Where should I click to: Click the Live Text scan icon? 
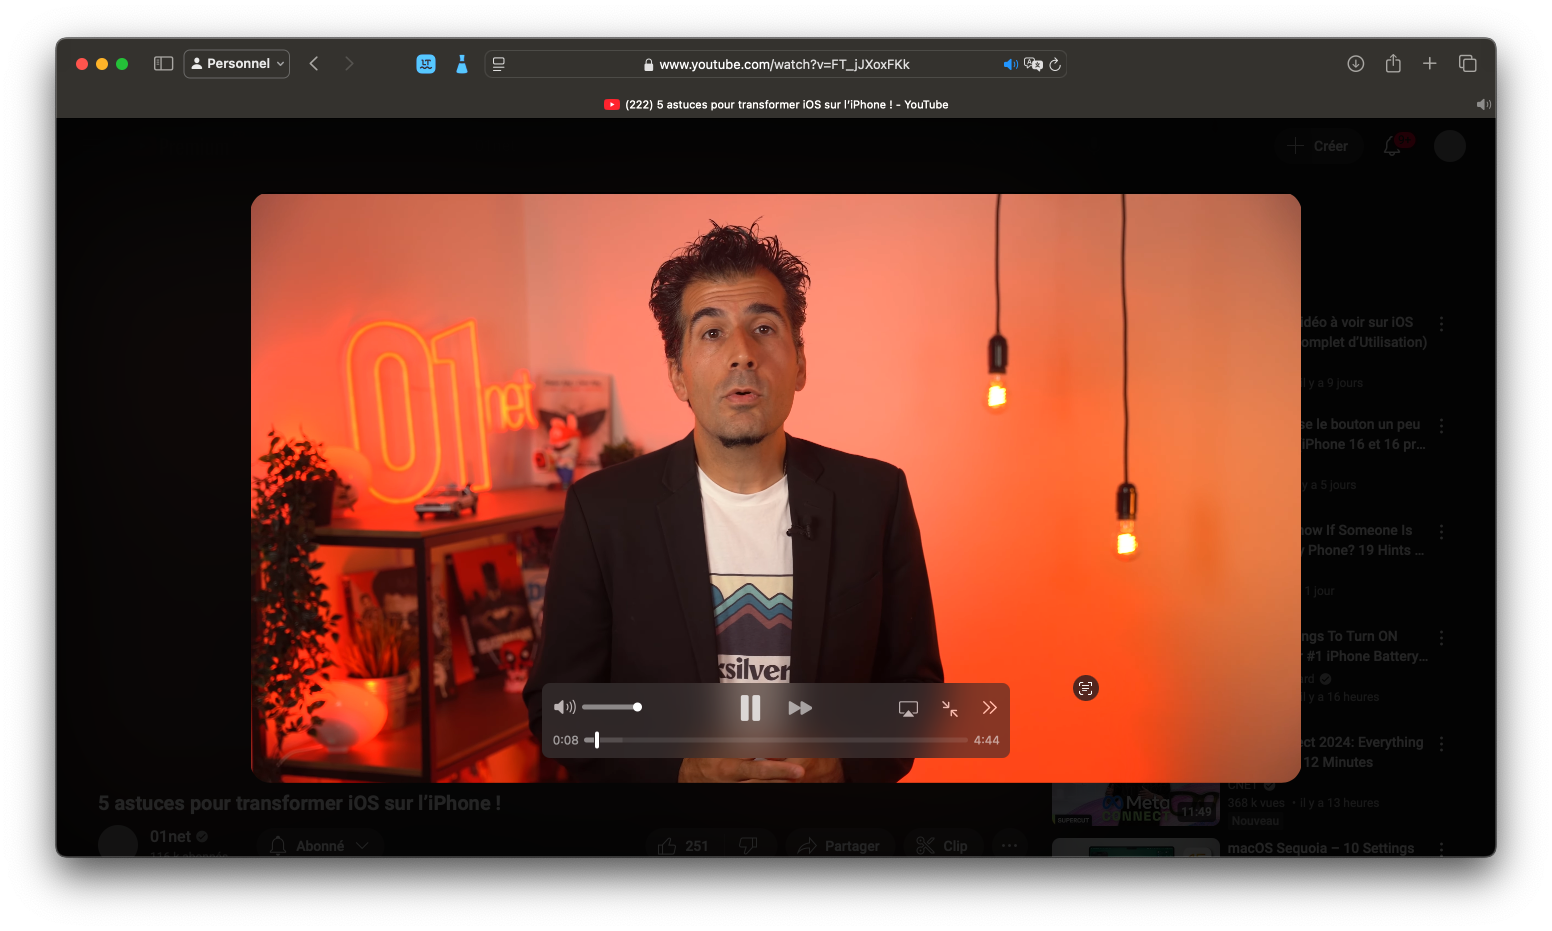[1086, 688]
